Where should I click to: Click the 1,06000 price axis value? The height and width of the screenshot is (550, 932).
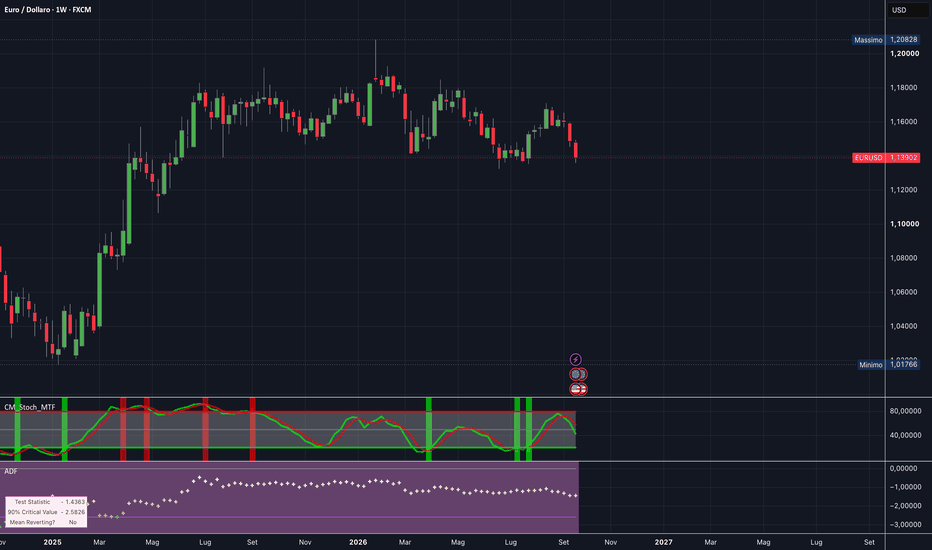point(903,292)
